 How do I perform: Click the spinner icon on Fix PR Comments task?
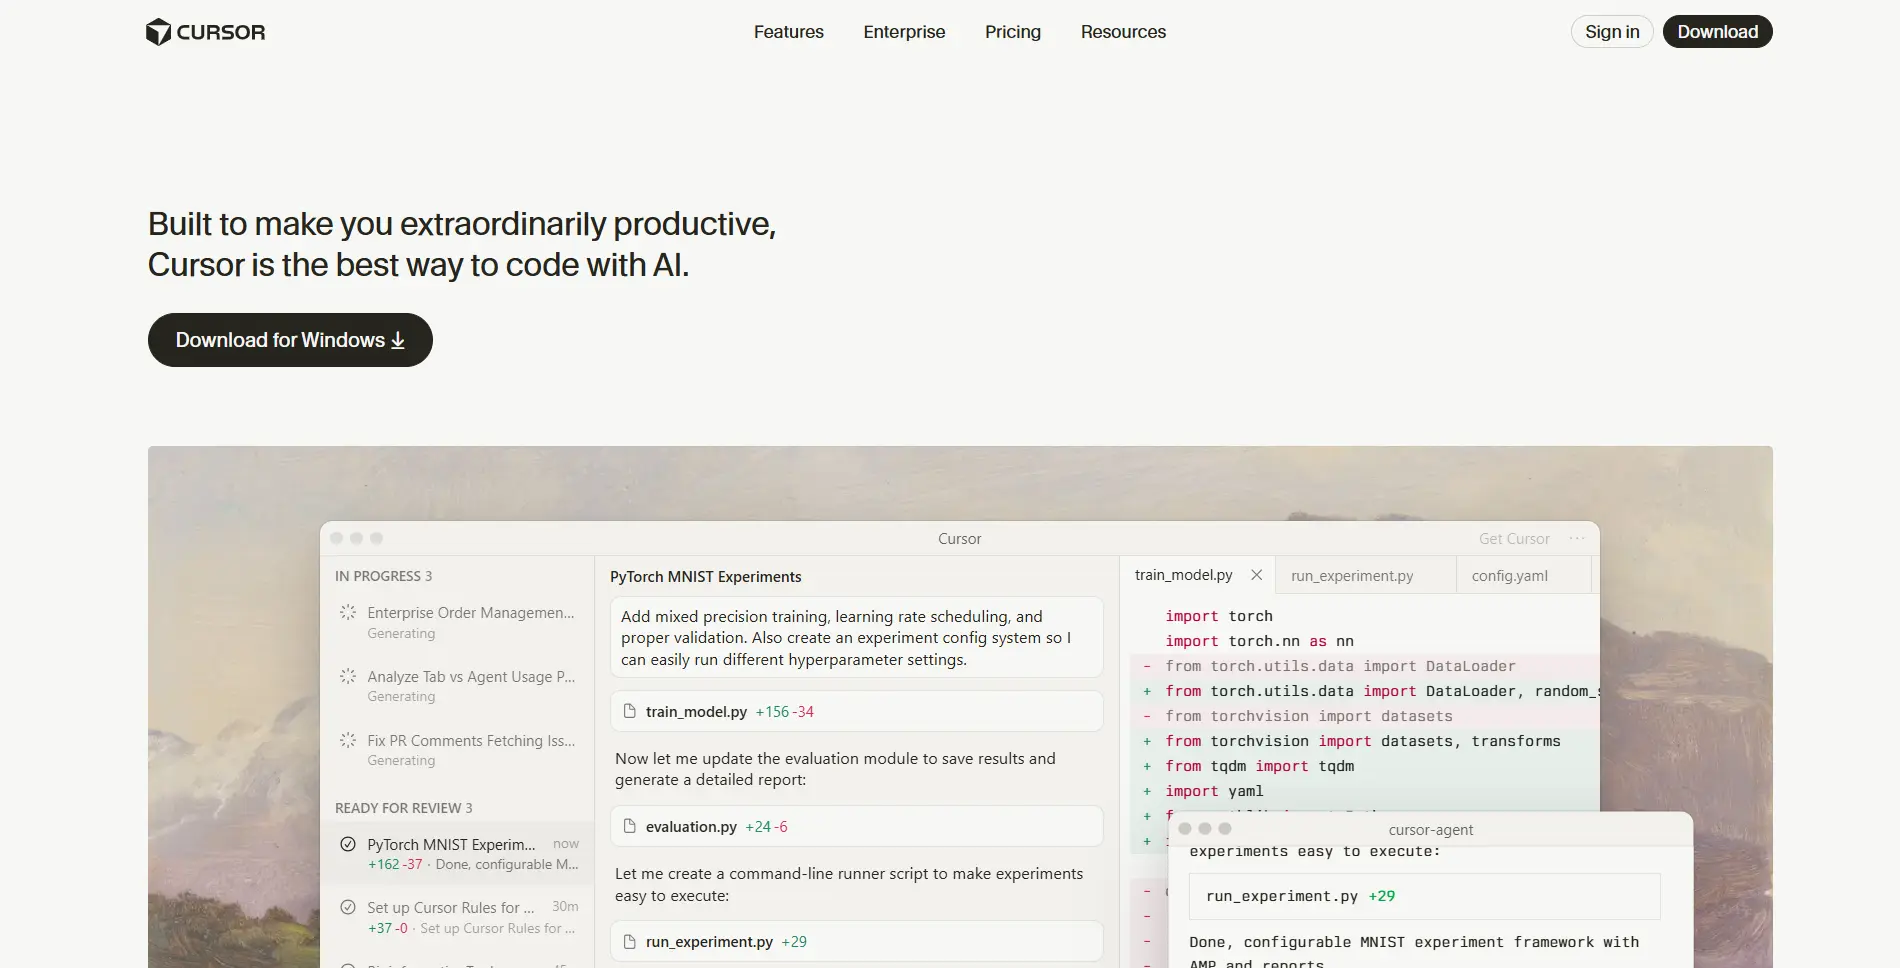348,740
